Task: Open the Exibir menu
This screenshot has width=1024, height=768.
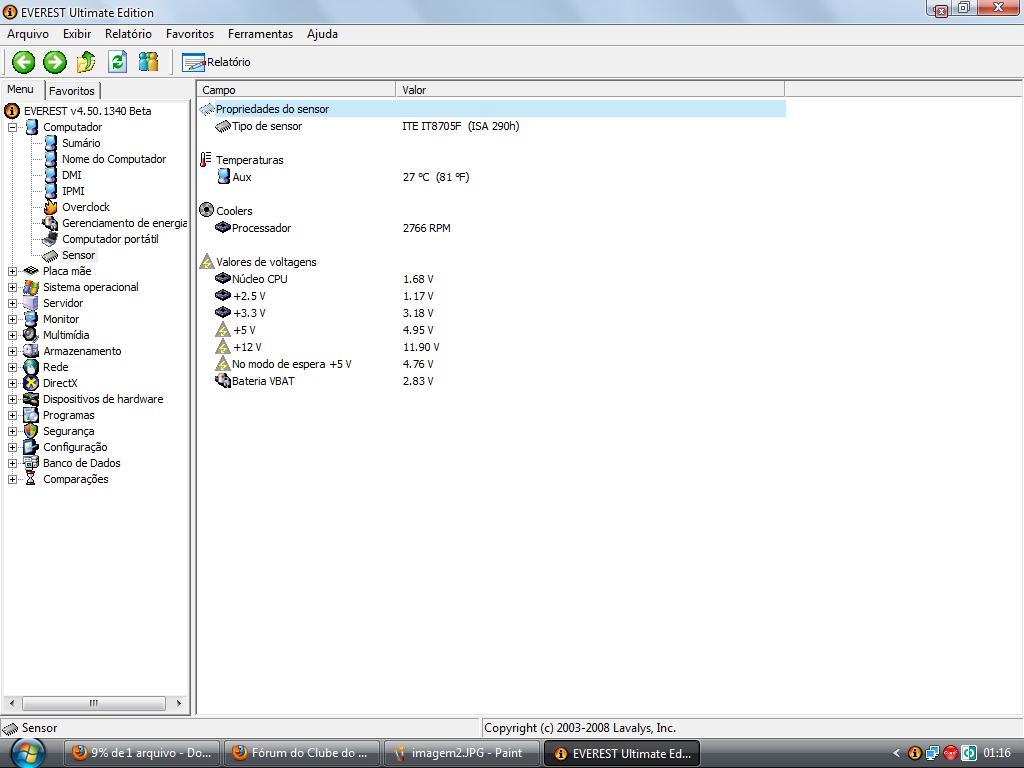Action: click(x=76, y=34)
